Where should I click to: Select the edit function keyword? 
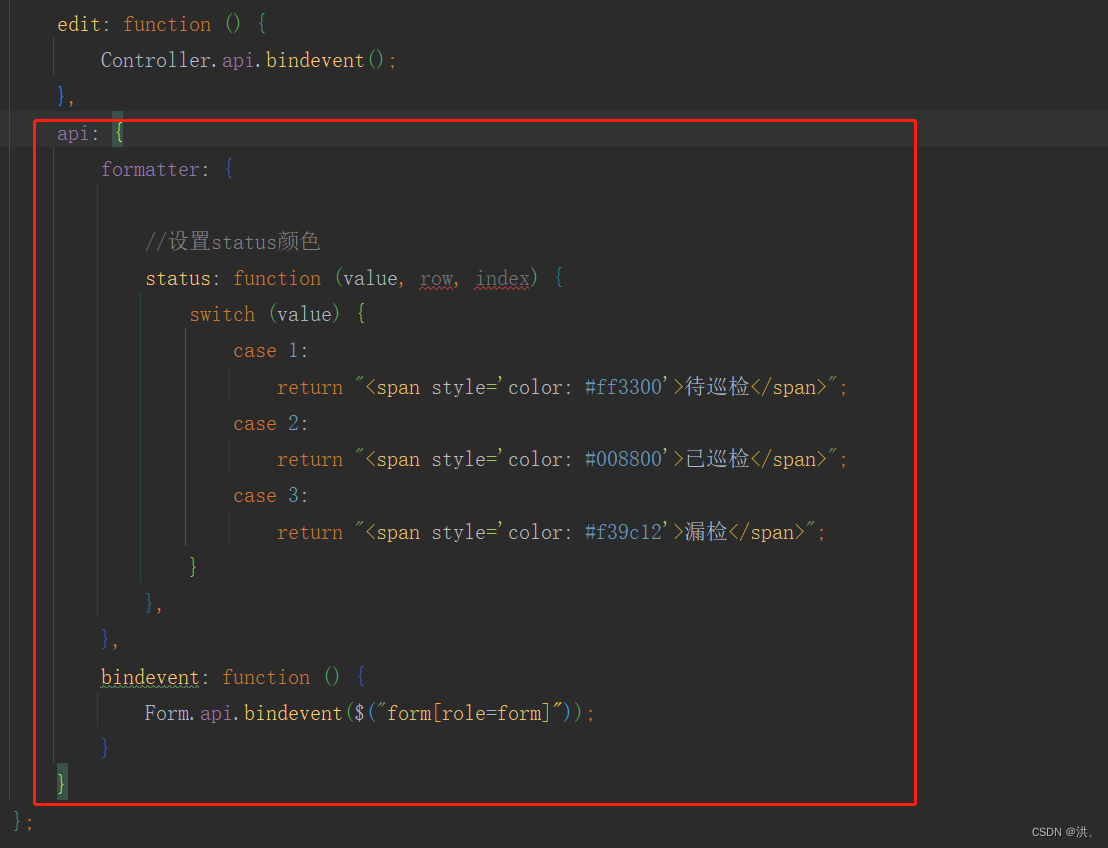click(x=167, y=23)
